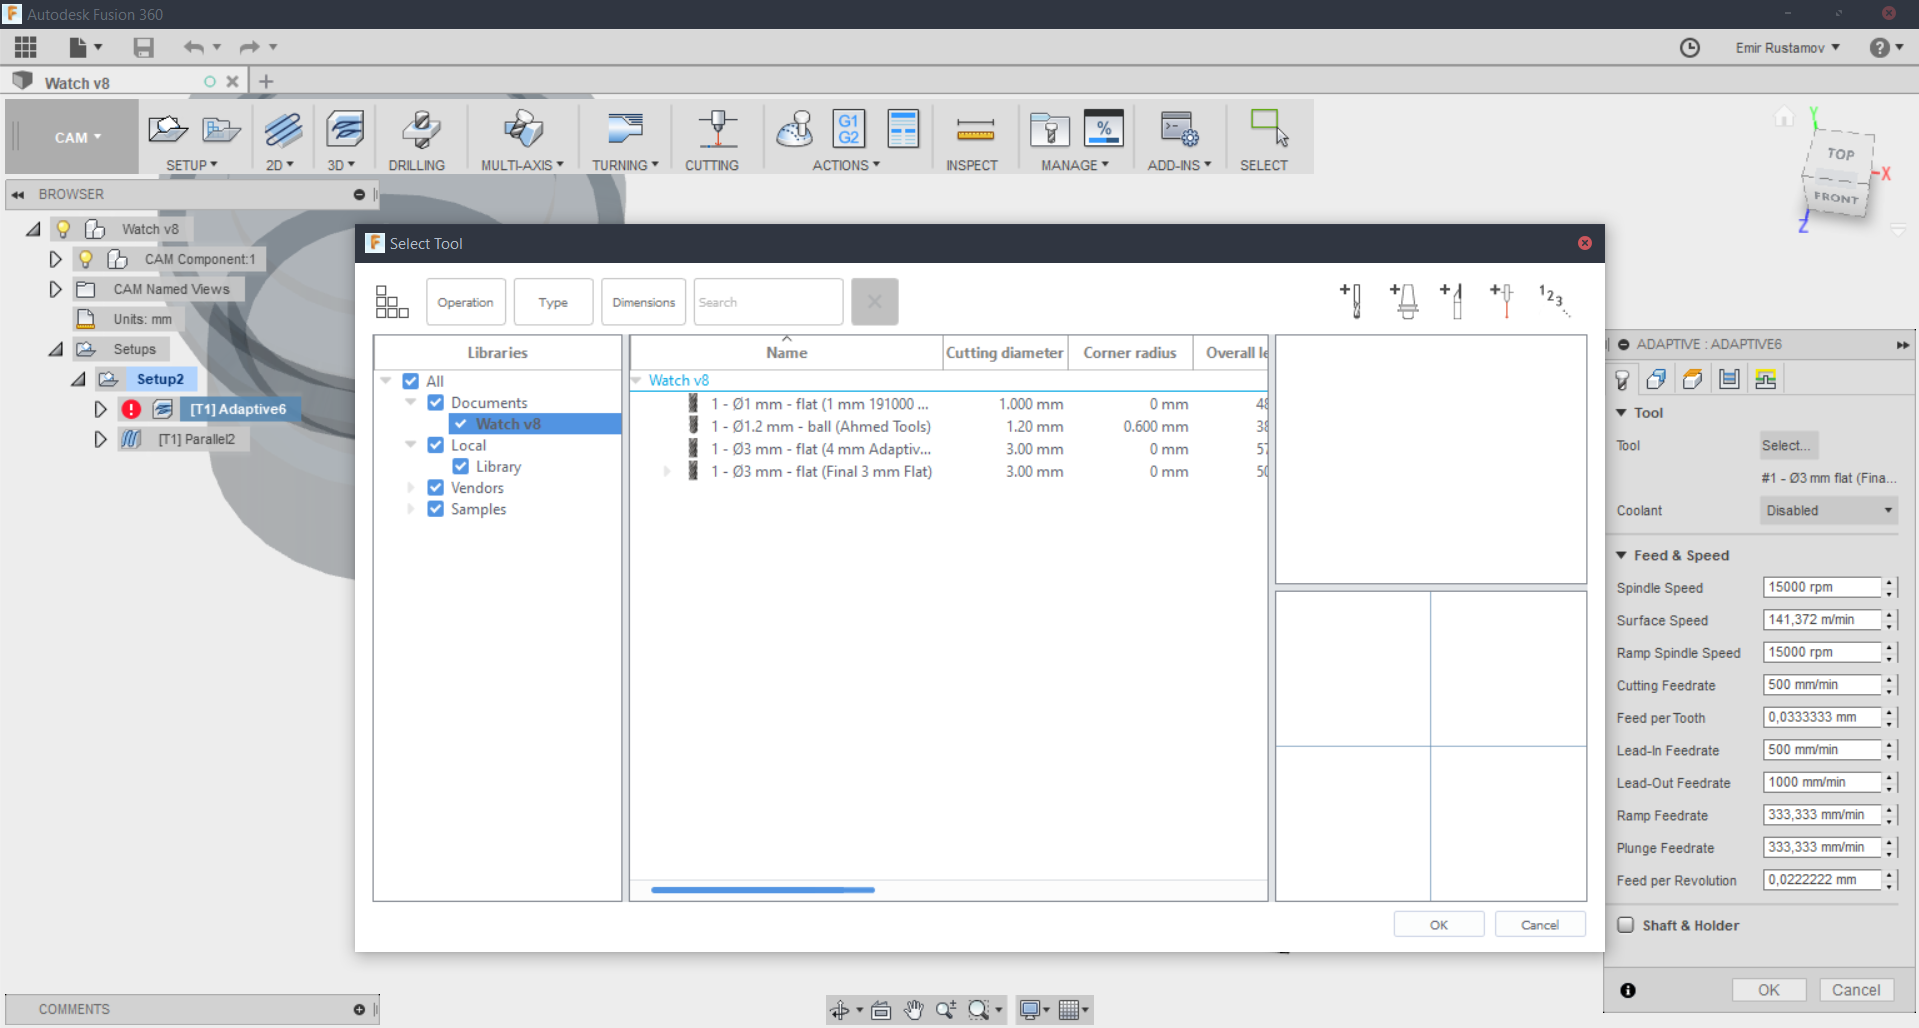Toggle visibility bulb of CAM Component:1

point(86,259)
